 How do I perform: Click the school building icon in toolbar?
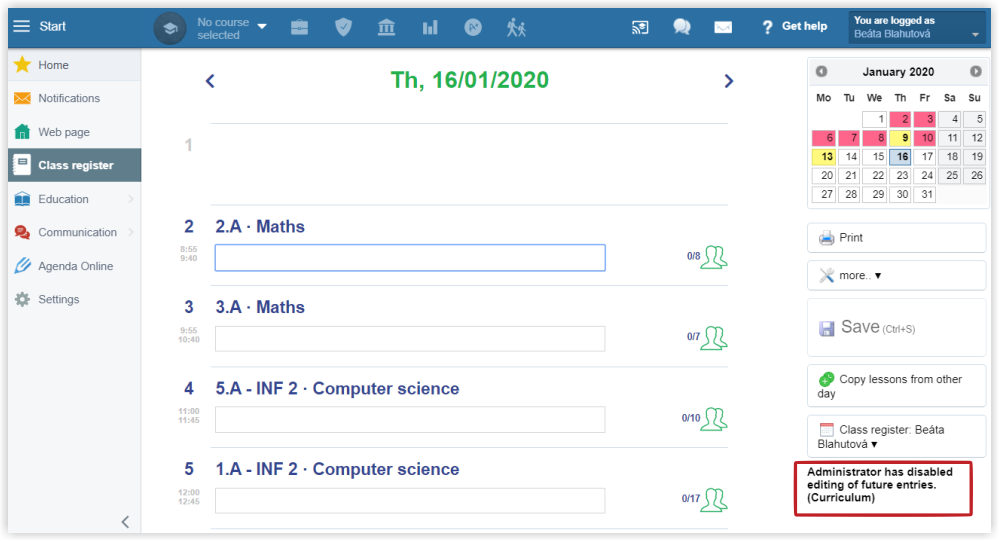[x=386, y=27]
